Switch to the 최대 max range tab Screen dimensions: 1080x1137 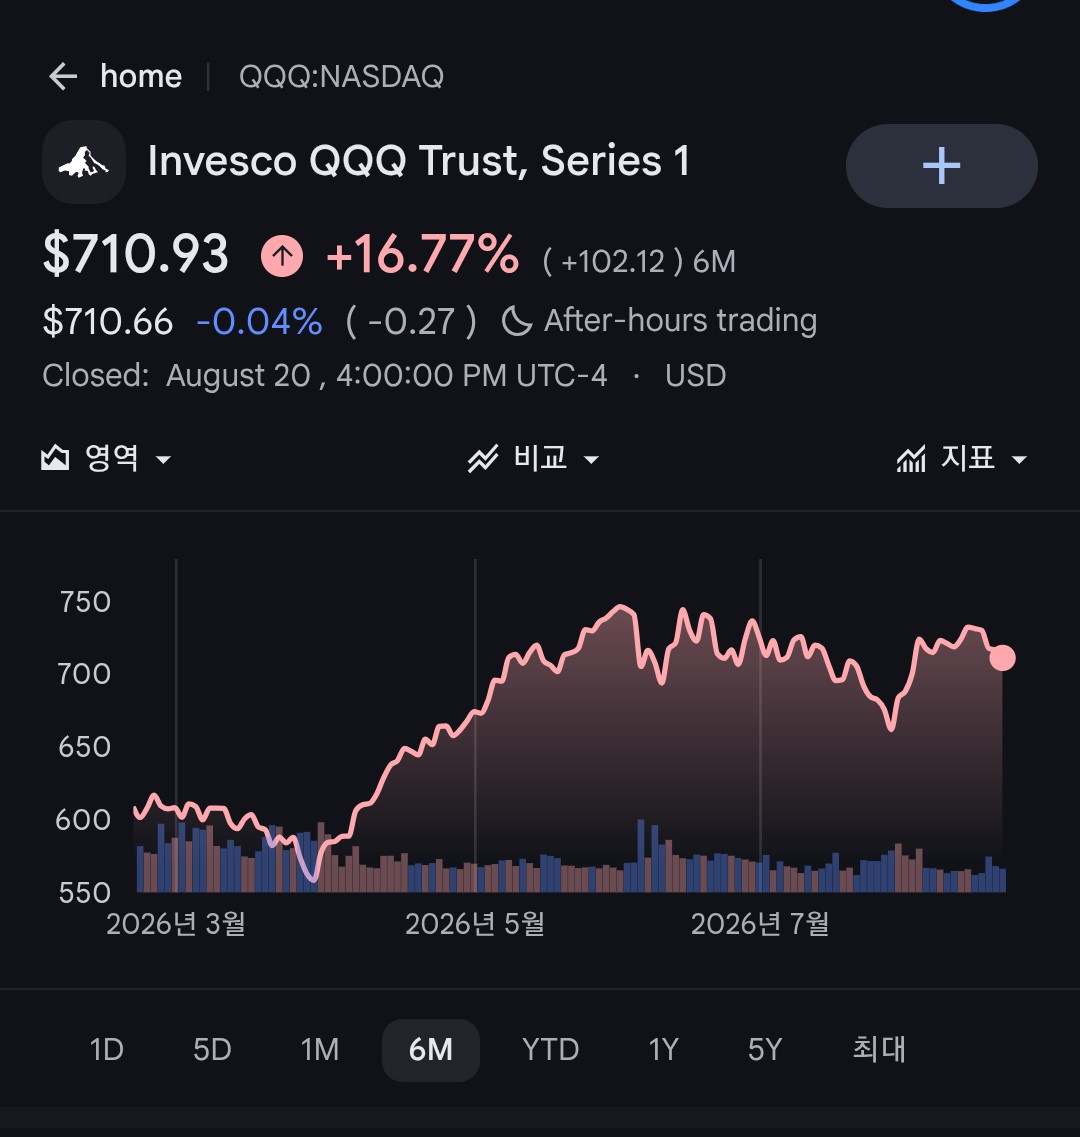[x=879, y=1049]
